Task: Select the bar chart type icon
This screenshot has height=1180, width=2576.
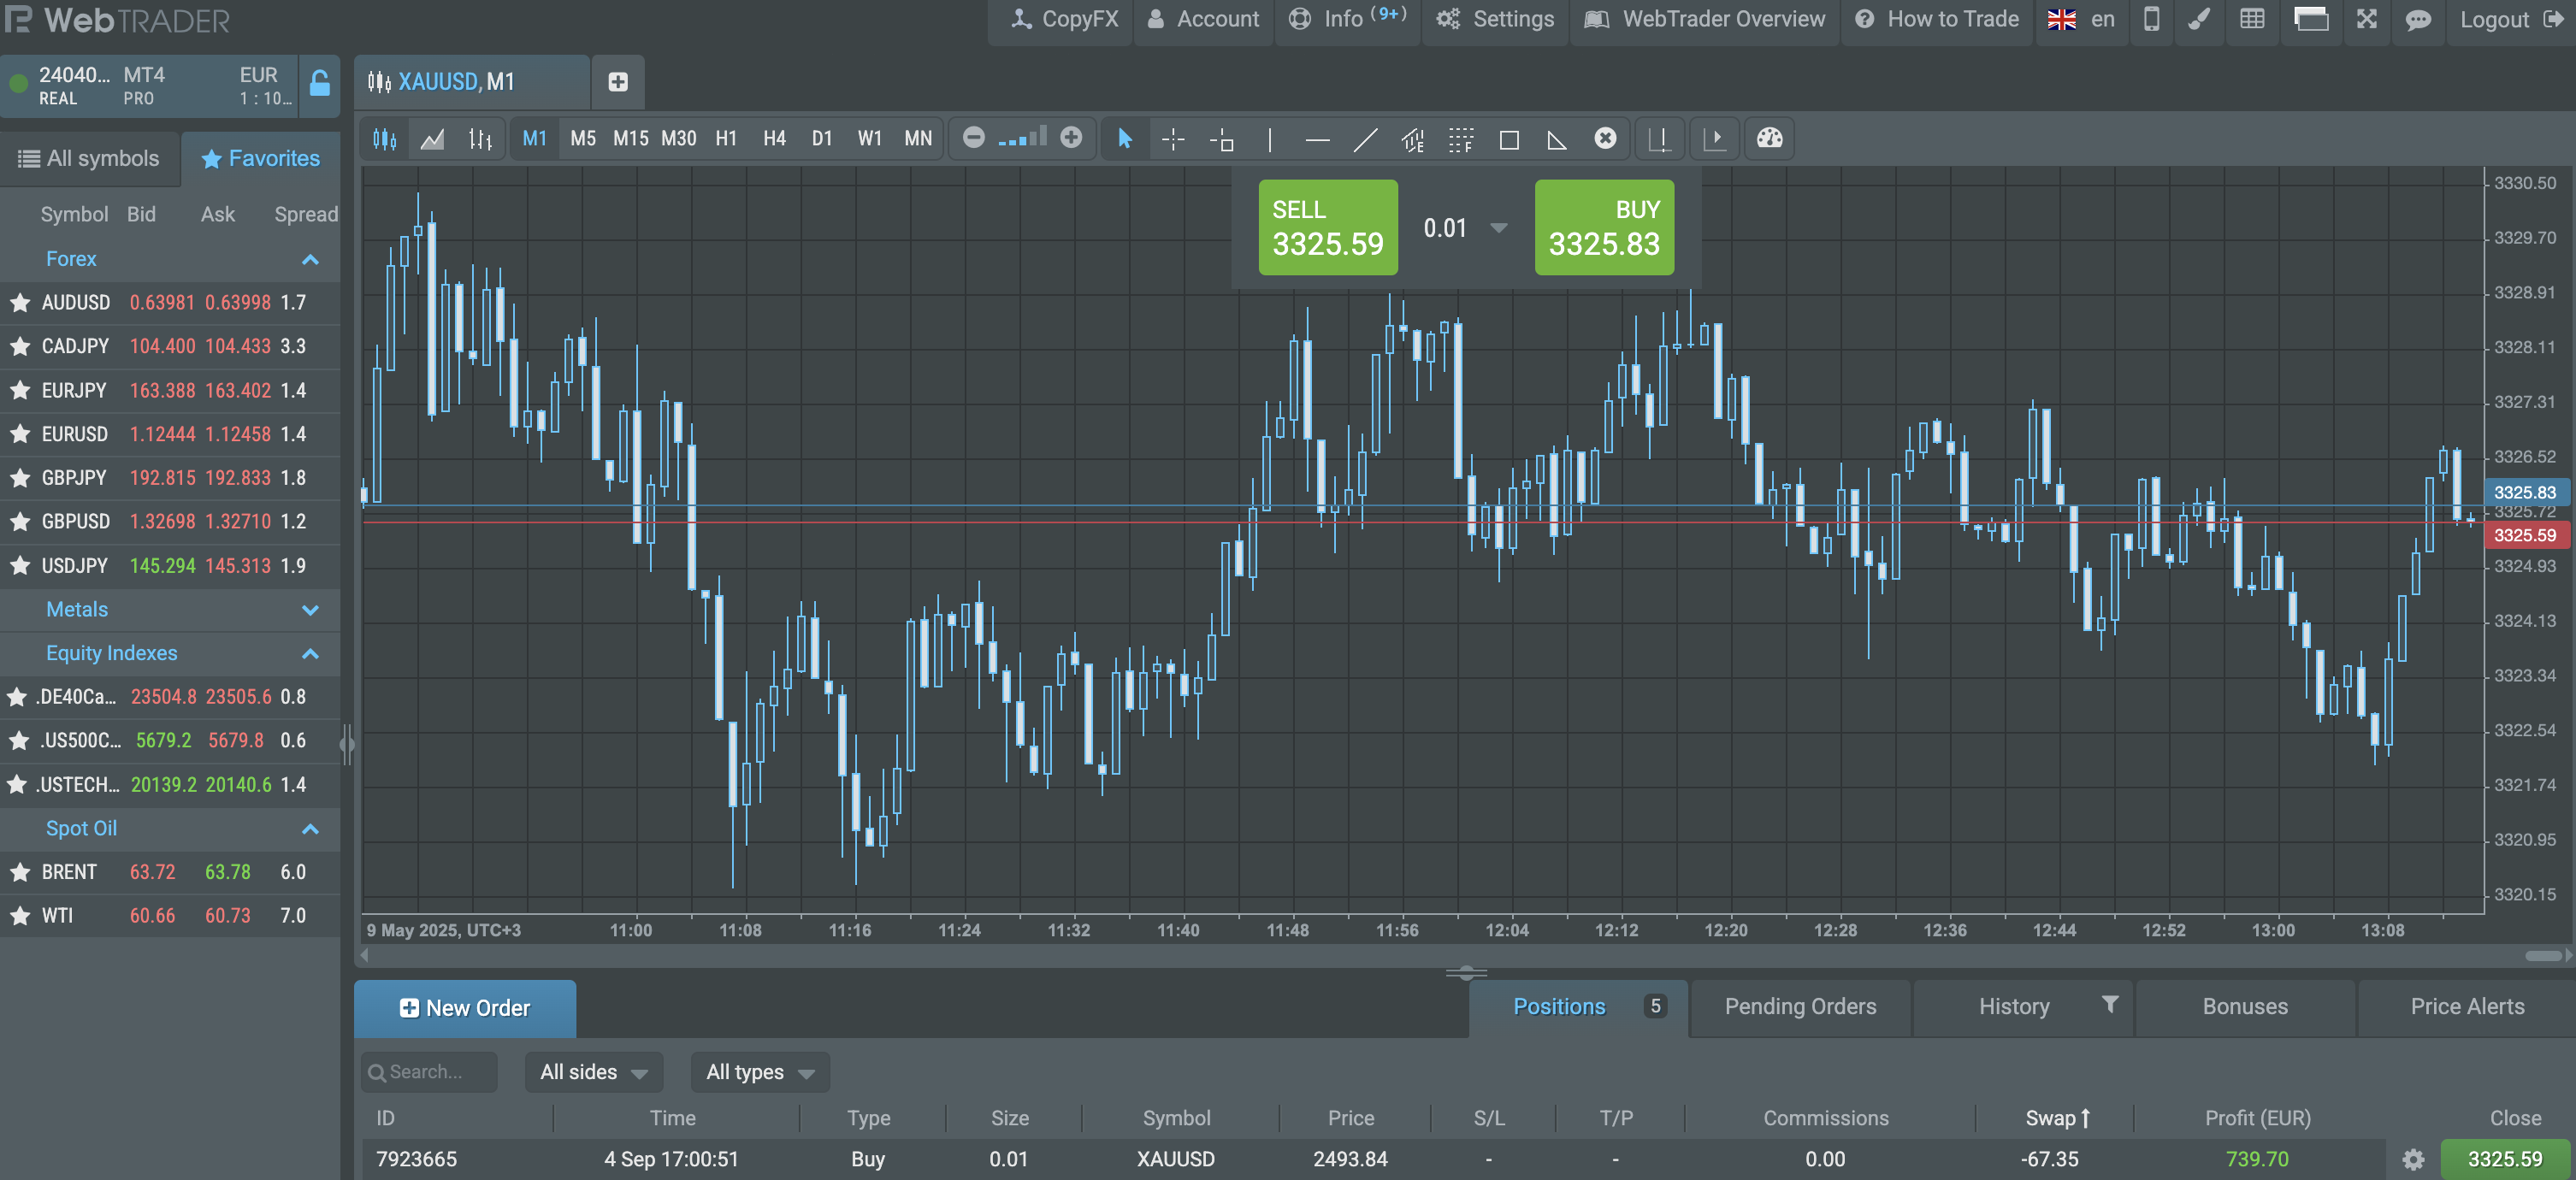Action: tap(480, 139)
